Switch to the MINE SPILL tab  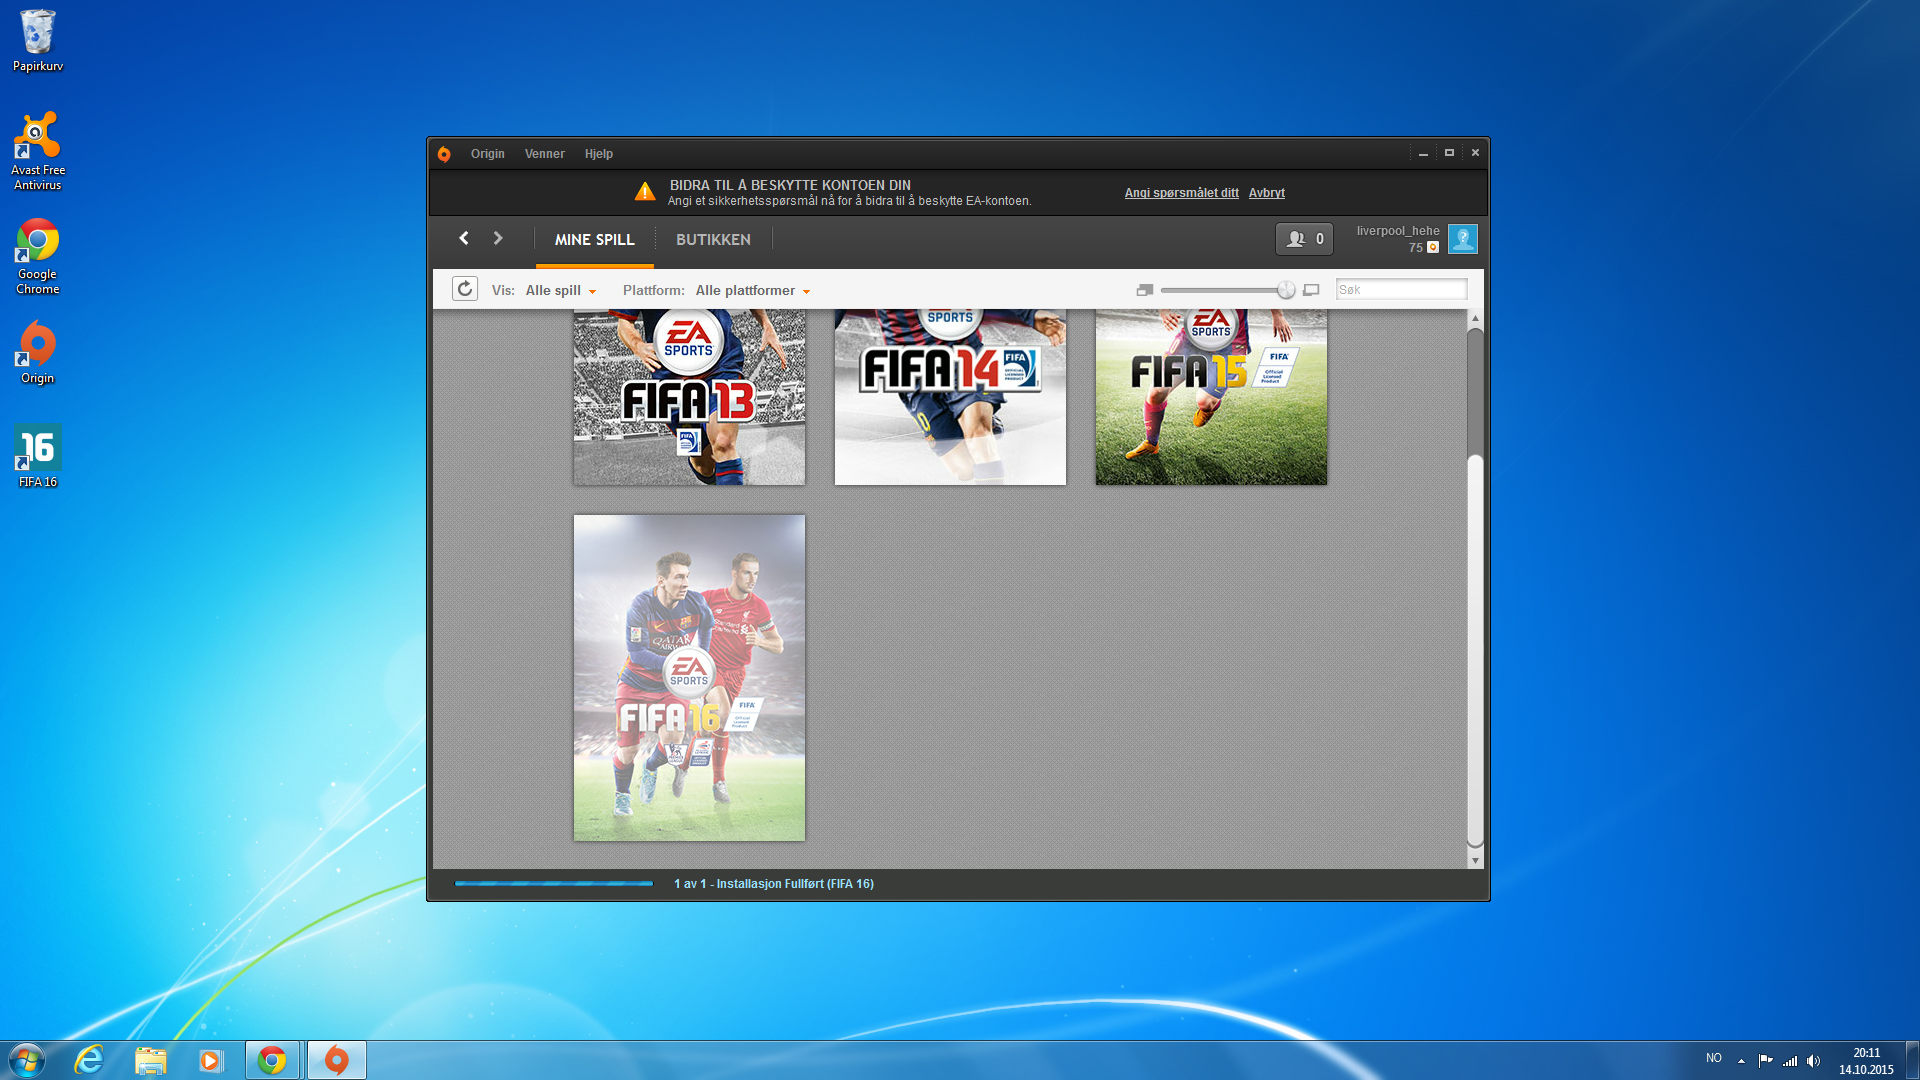595,240
